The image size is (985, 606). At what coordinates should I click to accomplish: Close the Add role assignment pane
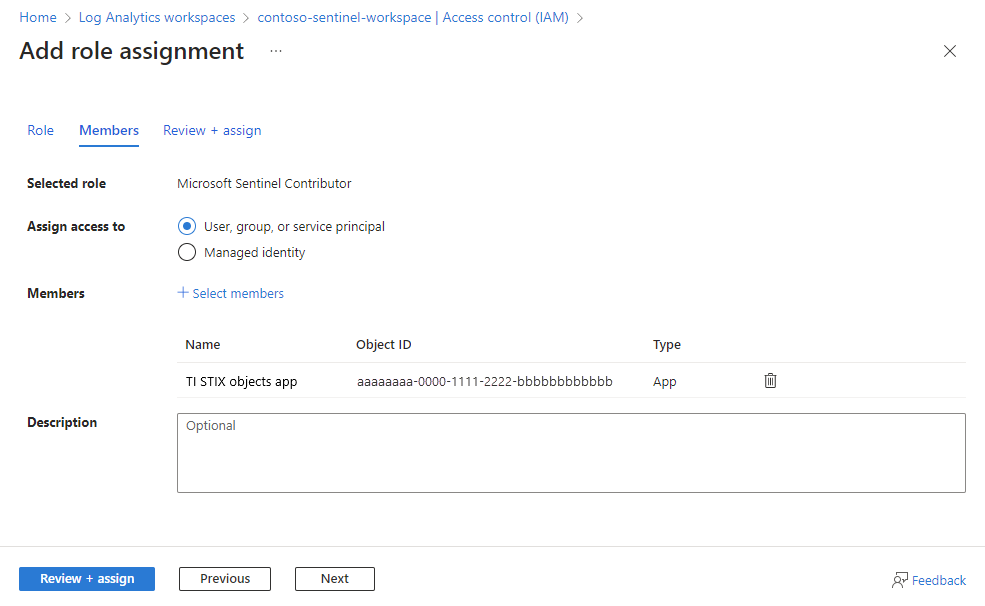click(x=949, y=51)
